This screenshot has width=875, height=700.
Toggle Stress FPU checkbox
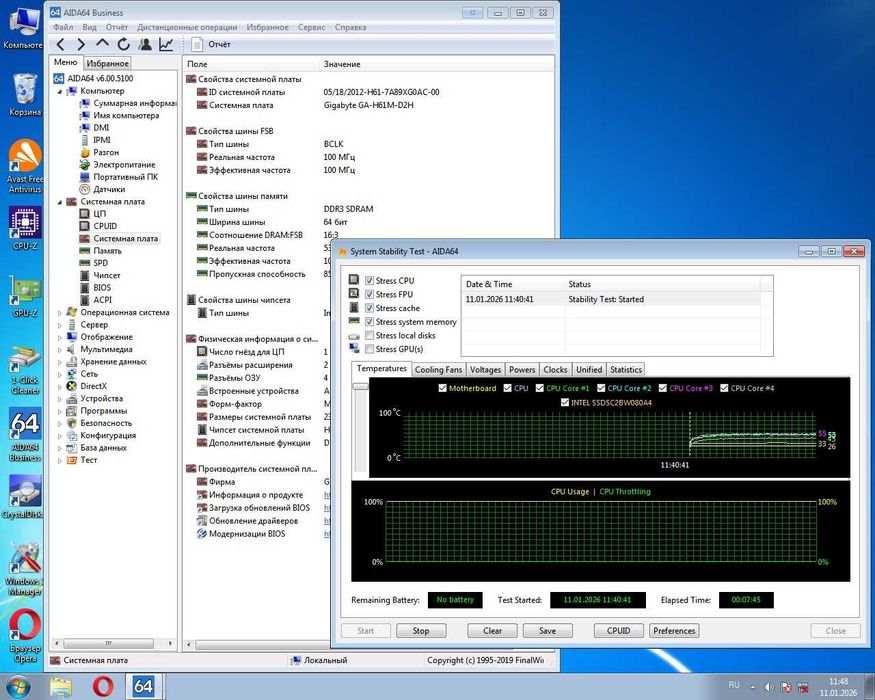369,294
